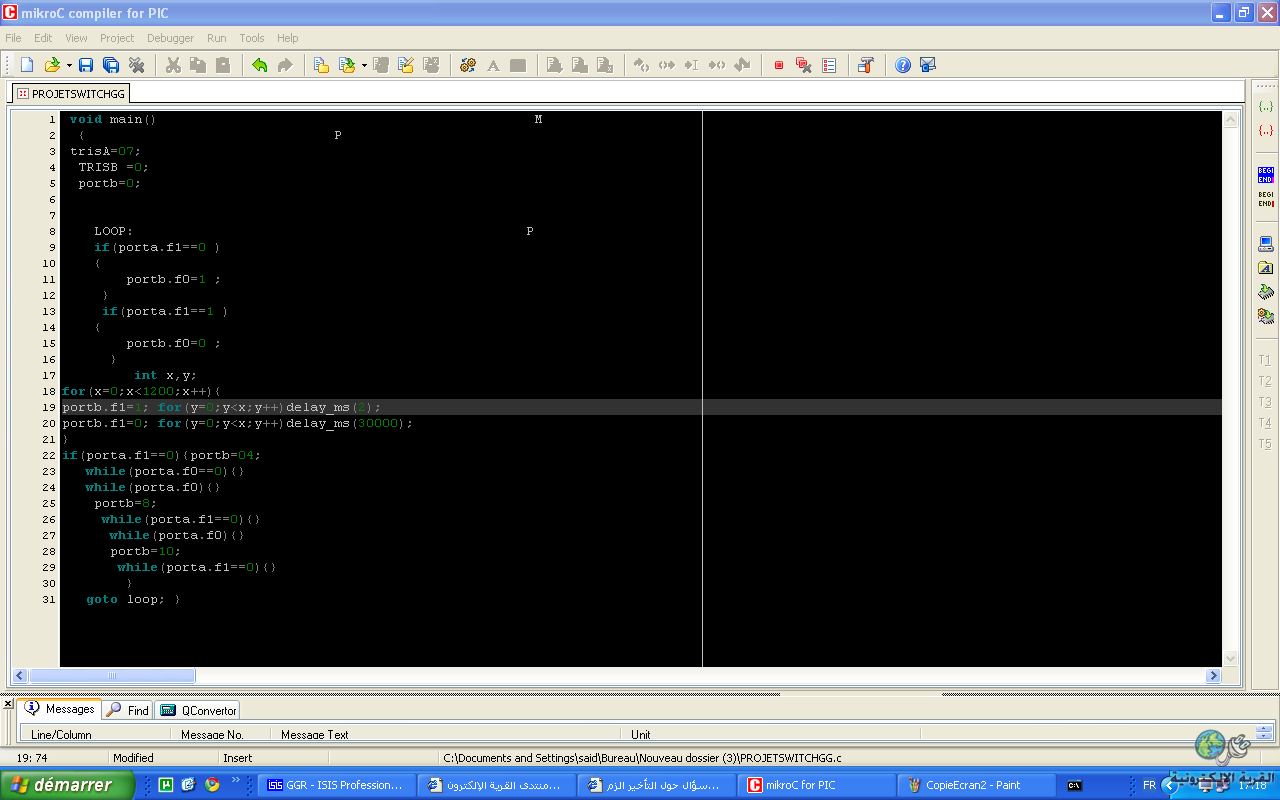Select bookmark T1 in right sidebar
The width and height of the screenshot is (1280, 800).
[x=1265, y=360]
